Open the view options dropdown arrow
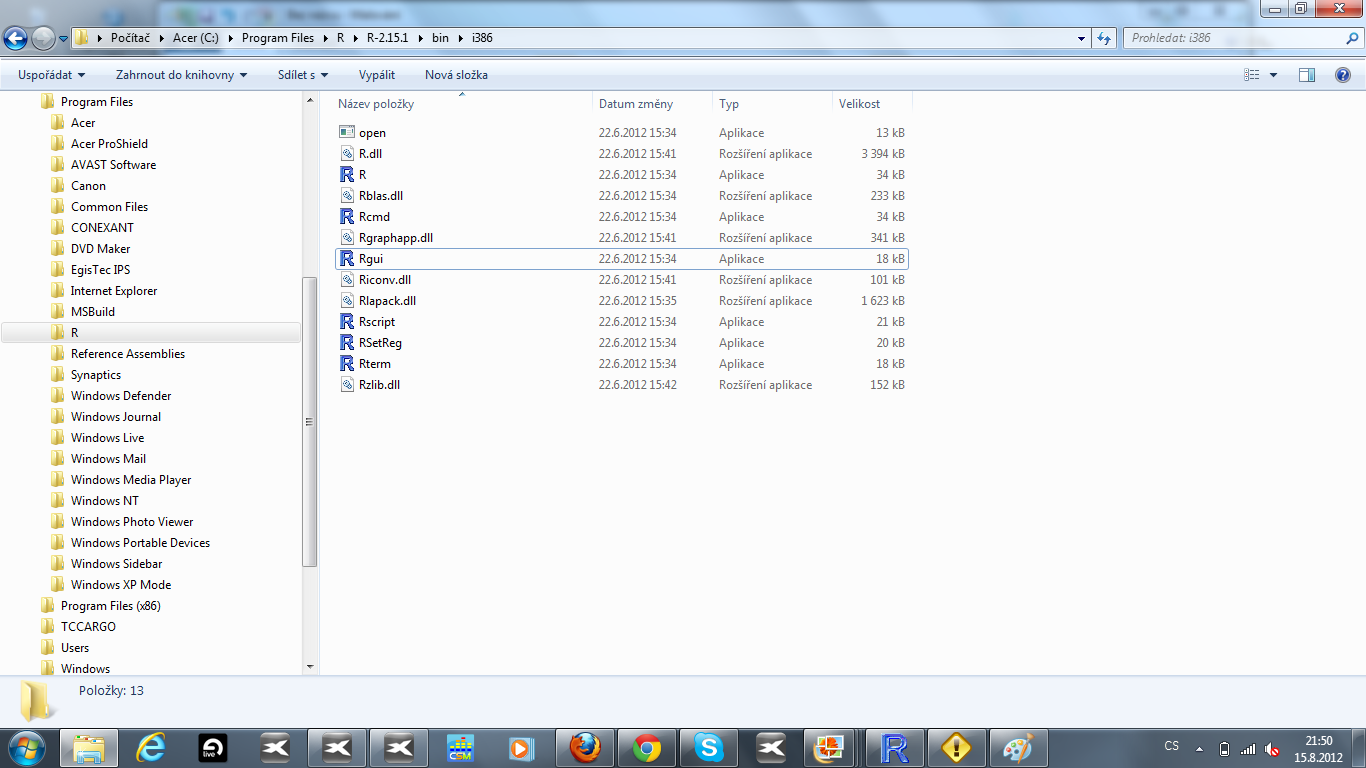The width and height of the screenshot is (1366, 768). tap(1273, 75)
